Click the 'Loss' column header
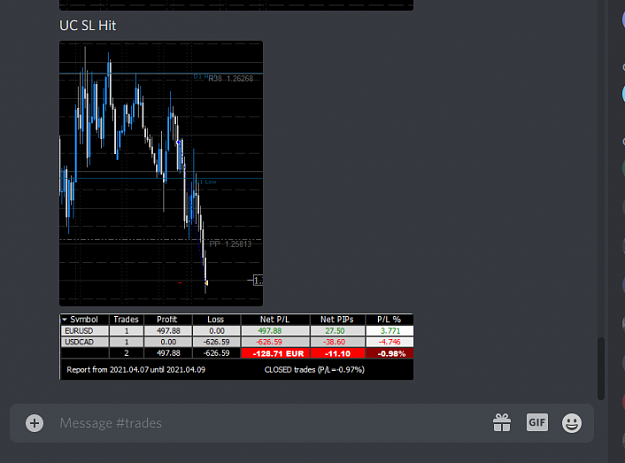 click(216, 320)
